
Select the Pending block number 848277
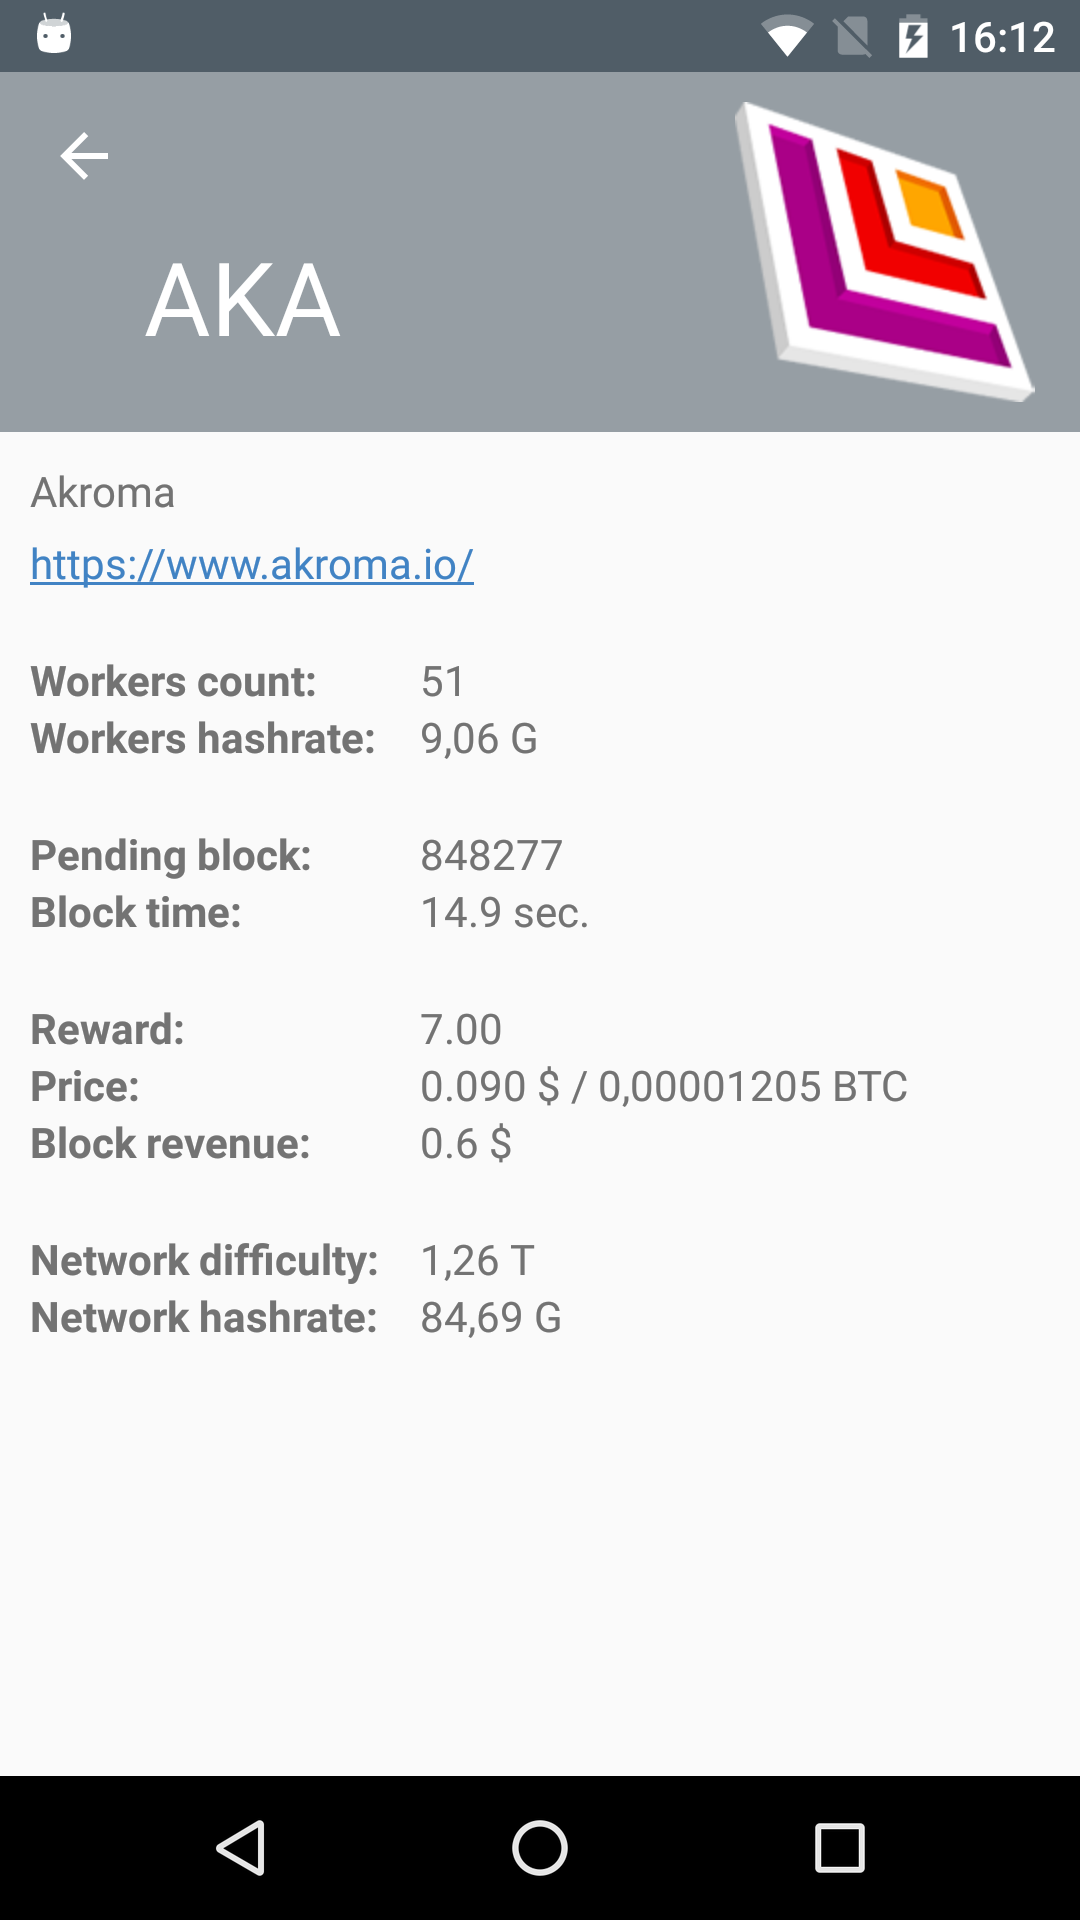pos(491,856)
